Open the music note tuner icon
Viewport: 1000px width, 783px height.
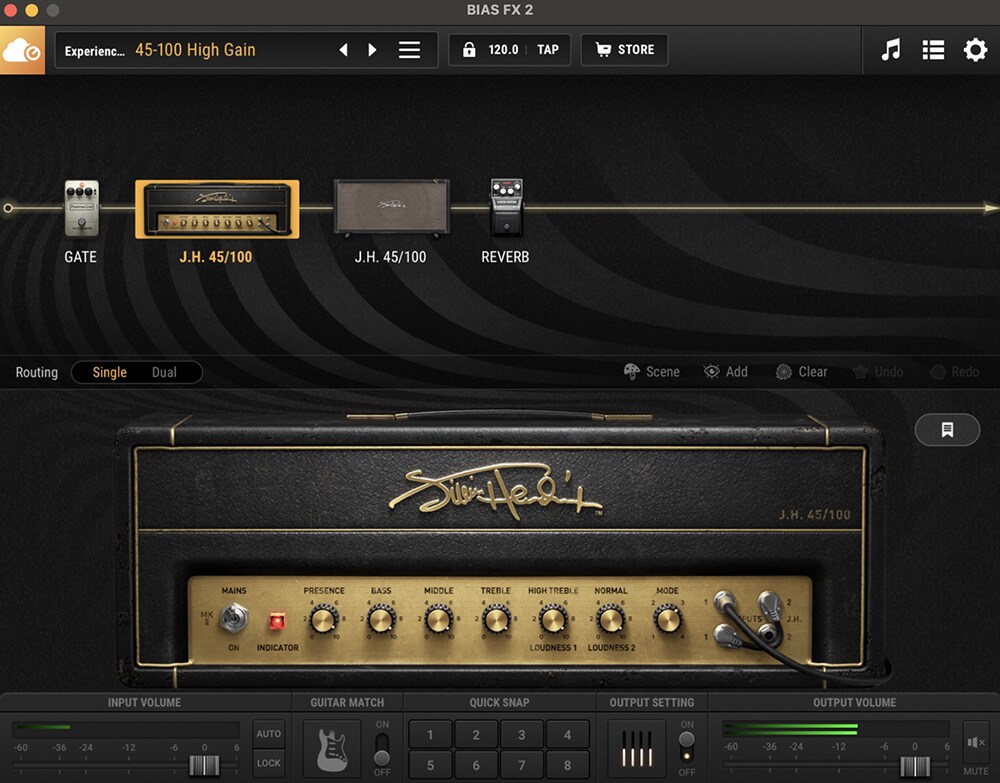pos(891,50)
